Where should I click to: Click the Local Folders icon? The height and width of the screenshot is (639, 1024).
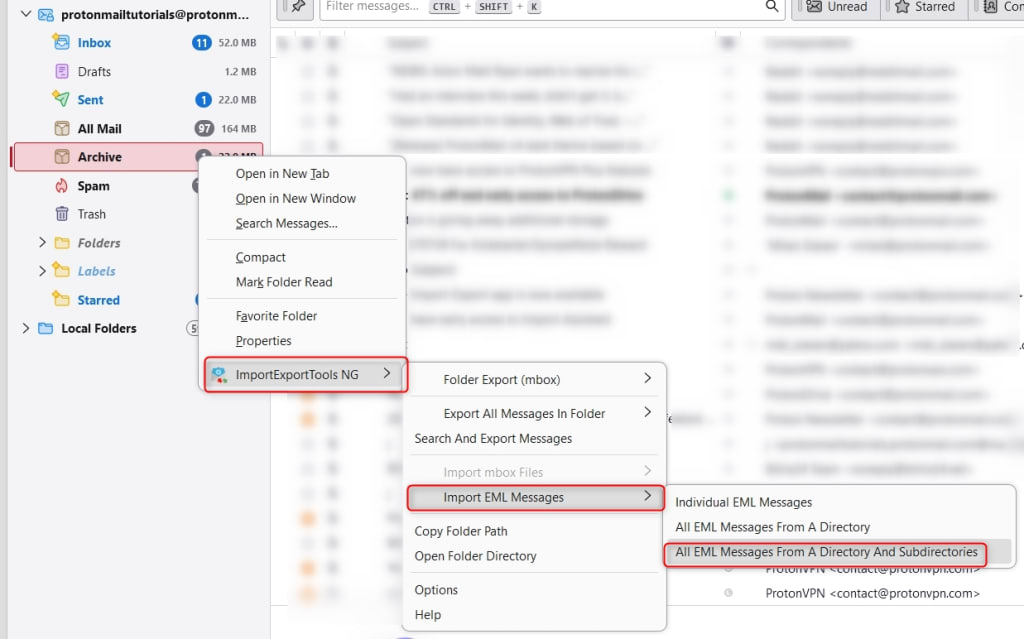[45, 328]
